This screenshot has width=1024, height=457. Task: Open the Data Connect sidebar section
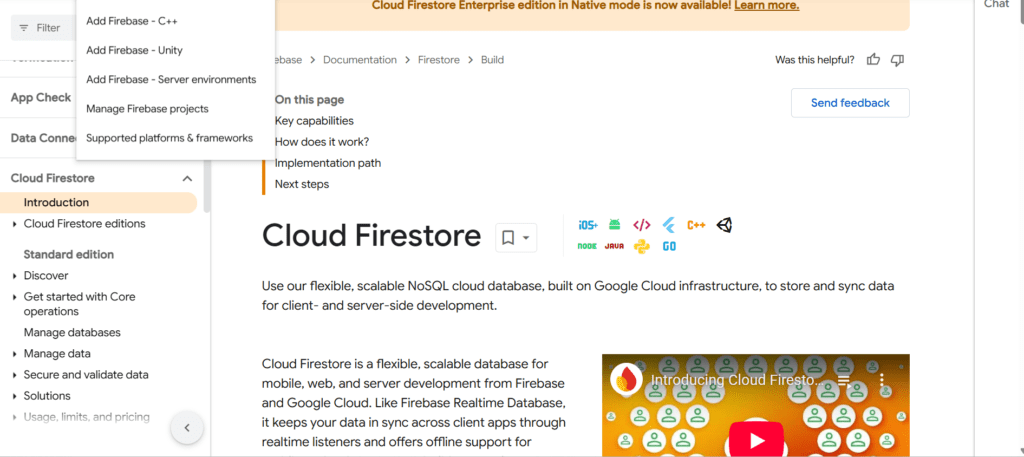click(x=43, y=138)
